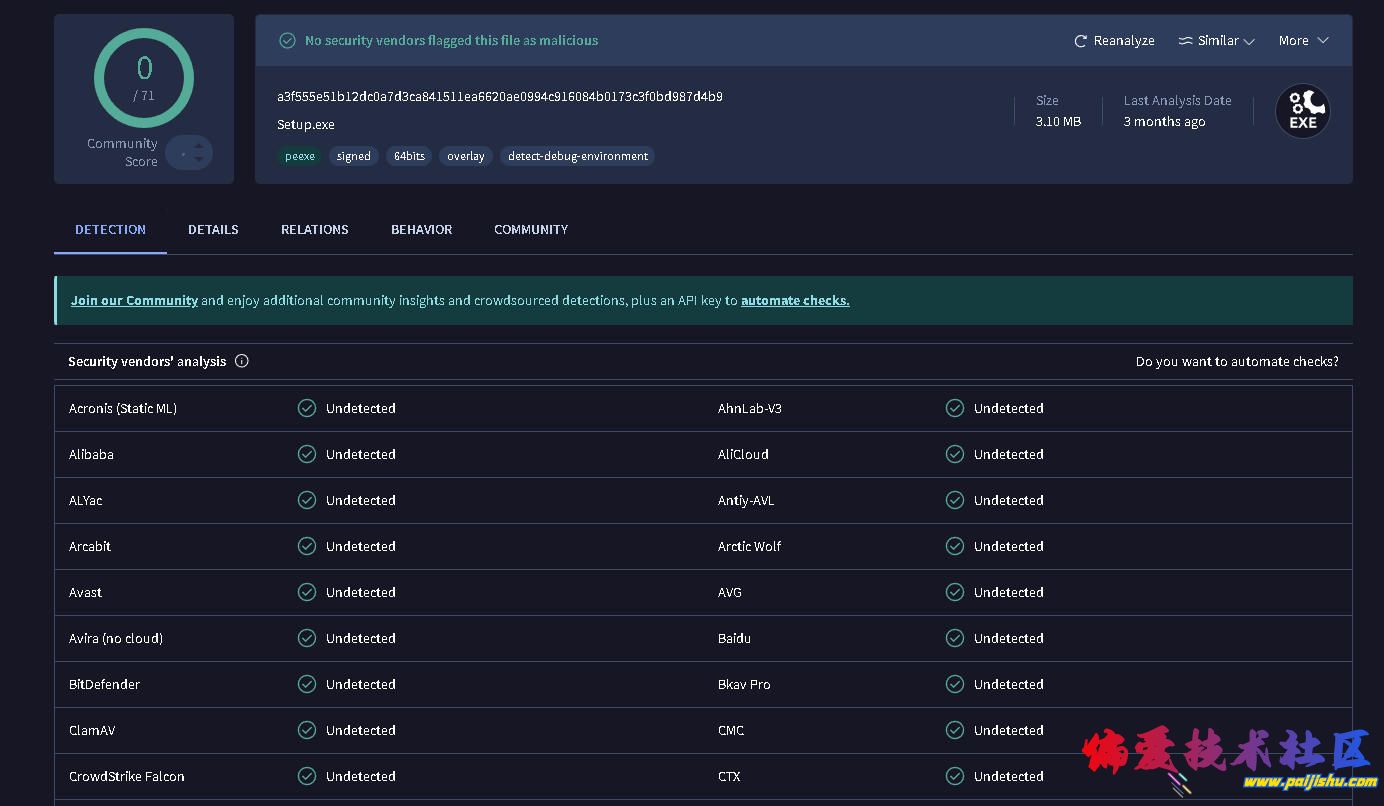This screenshot has height=806, width=1384.
Task: Open the Behavior tab
Action: pyautogui.click(x=421, y=229)
